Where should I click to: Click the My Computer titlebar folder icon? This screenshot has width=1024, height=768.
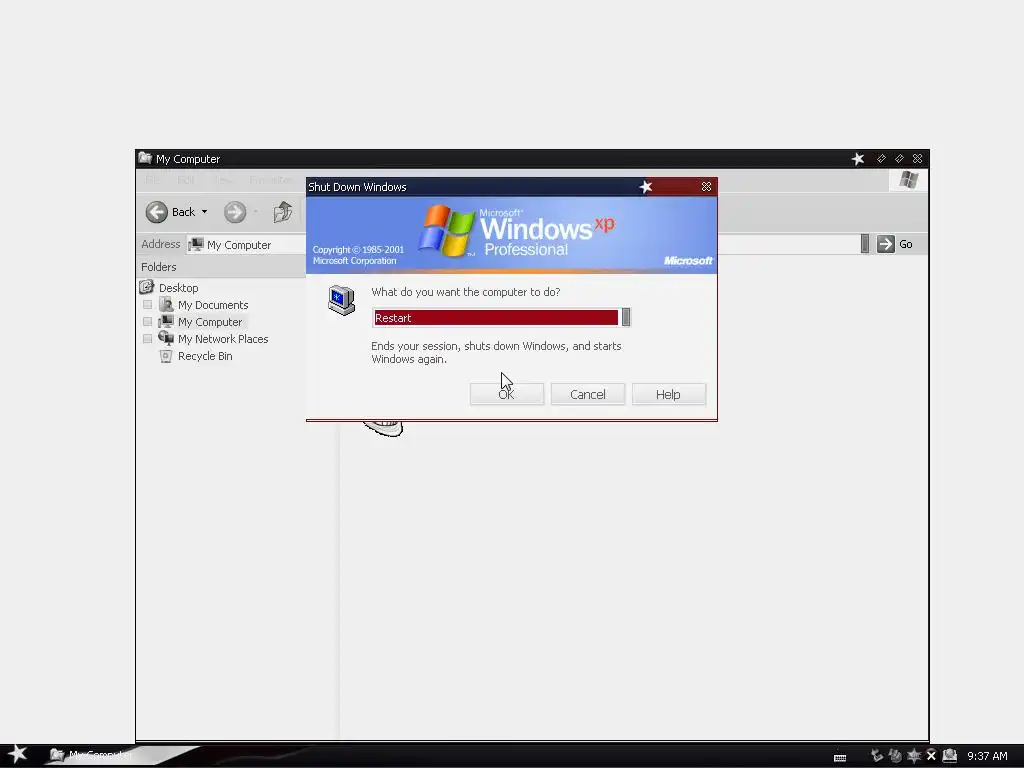point(145,158)
